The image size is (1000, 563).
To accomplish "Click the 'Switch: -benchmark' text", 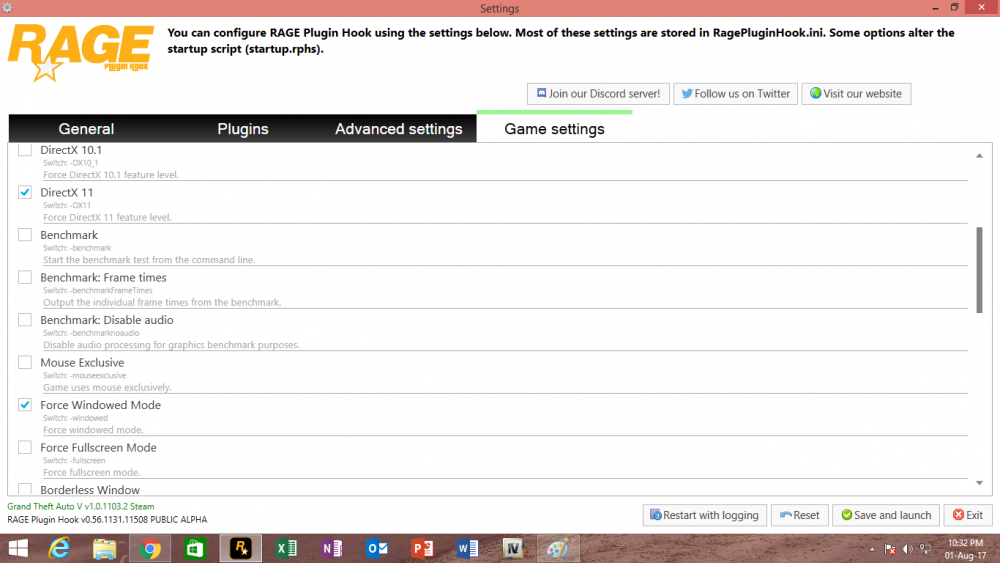I will click(77, 248).
